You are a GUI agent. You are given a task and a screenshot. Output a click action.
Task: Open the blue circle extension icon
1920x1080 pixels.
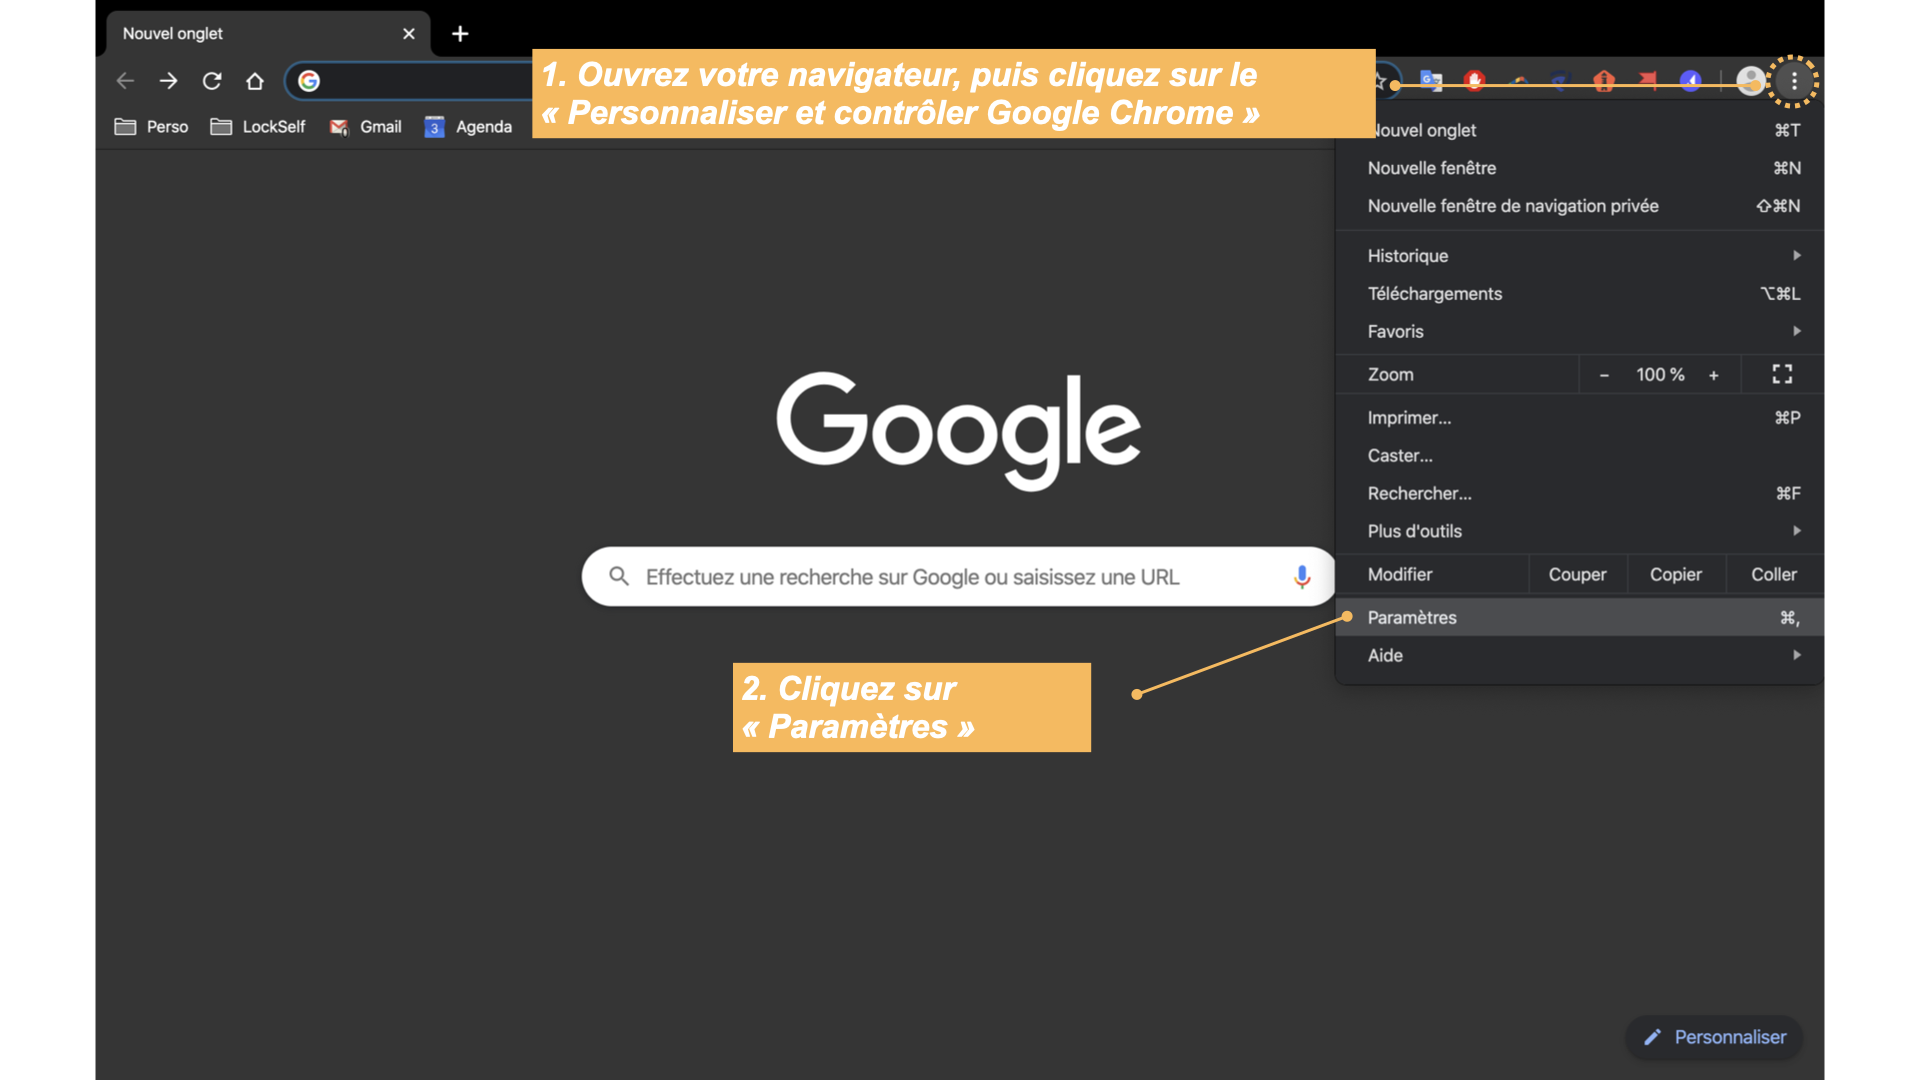(x=1690, y=81)
